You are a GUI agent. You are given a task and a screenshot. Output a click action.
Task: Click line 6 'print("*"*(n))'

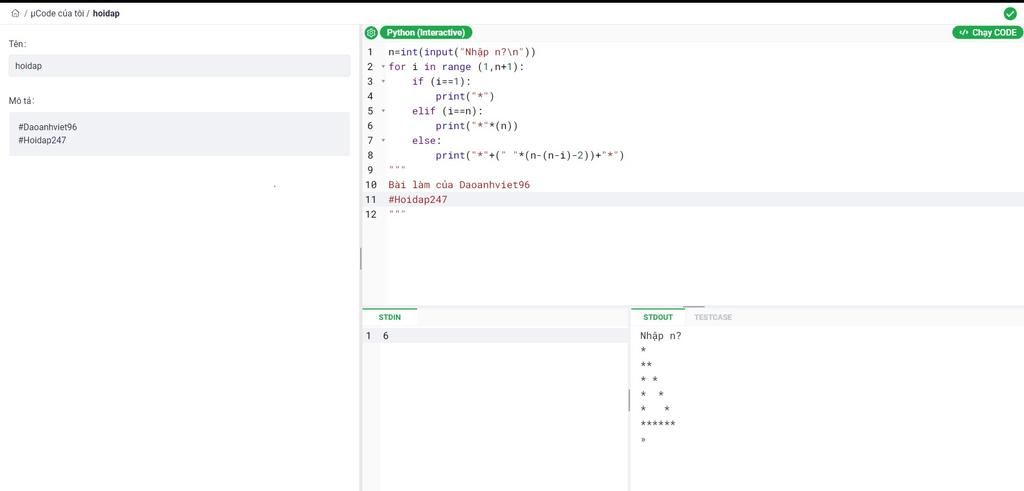(477, 126)
